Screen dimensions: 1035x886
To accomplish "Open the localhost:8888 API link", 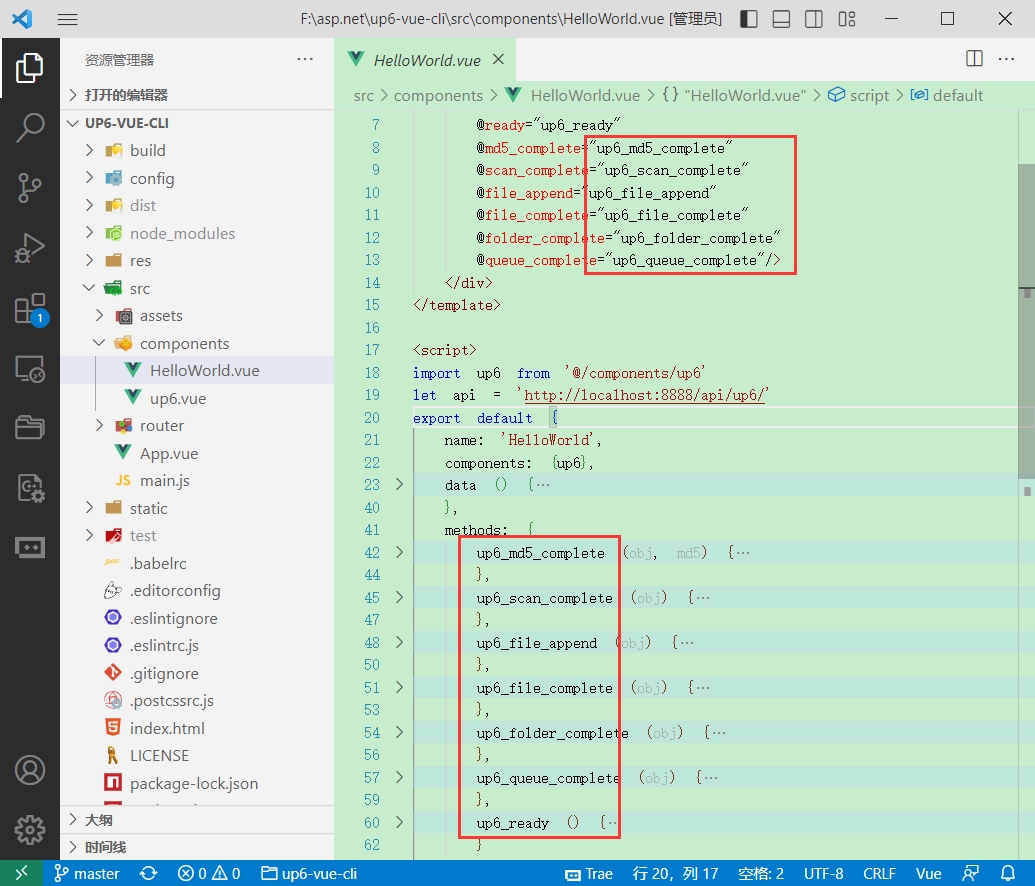I will point(644,395).
